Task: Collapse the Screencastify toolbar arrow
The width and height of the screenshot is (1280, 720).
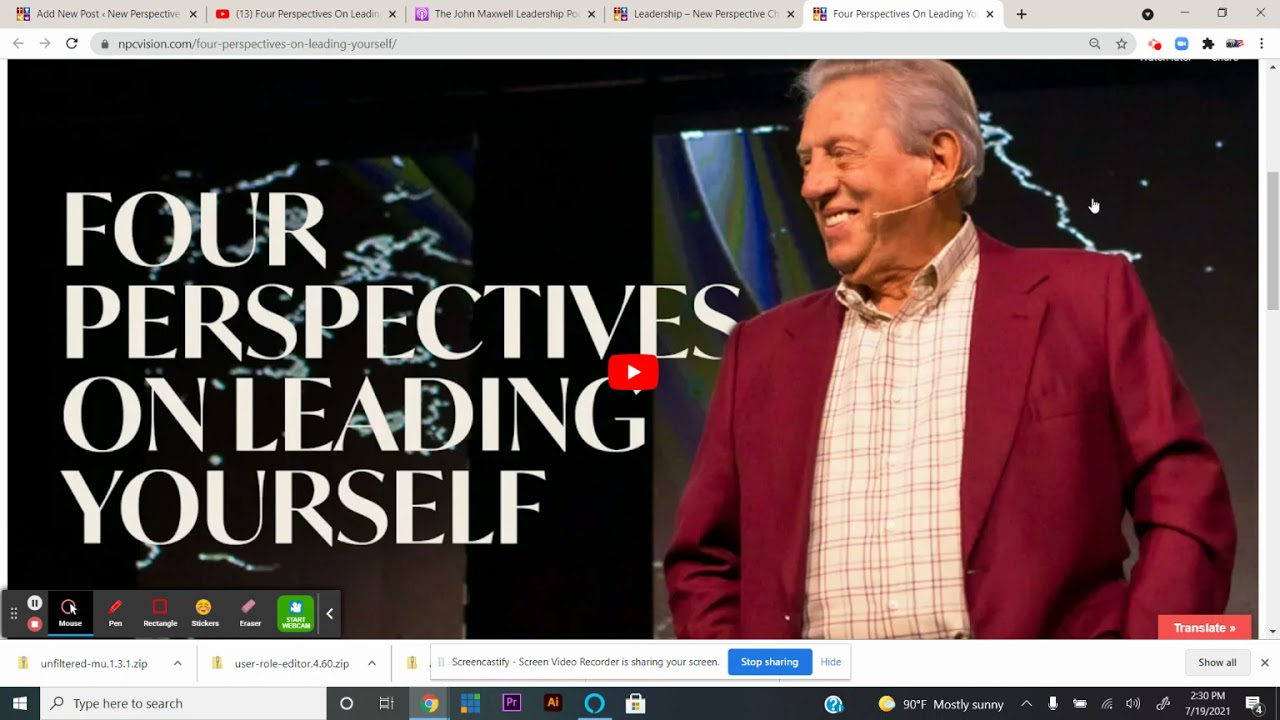Action: [x=329, y=613]
